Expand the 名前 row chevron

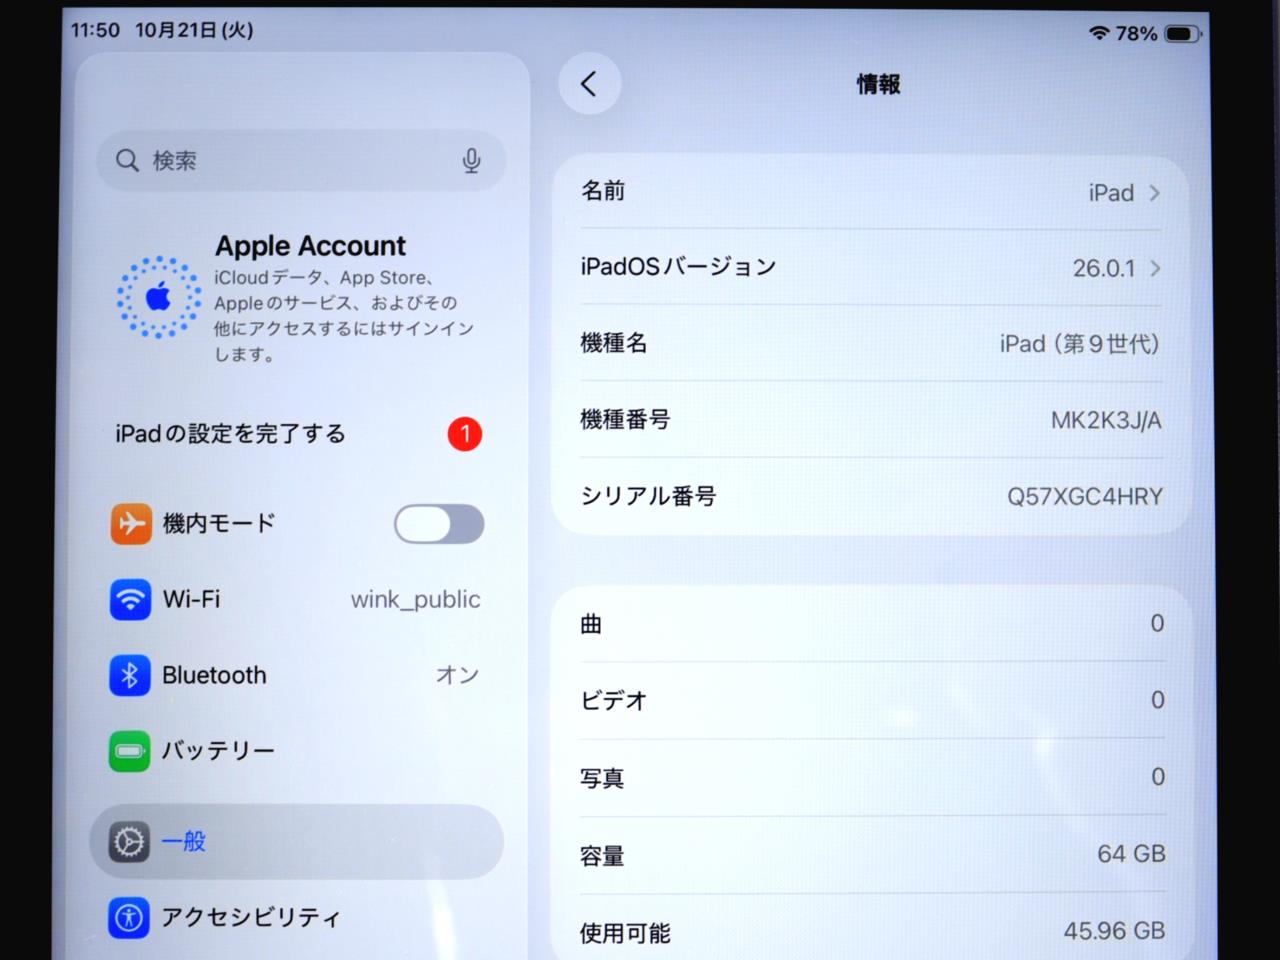tap(1155, 193)
